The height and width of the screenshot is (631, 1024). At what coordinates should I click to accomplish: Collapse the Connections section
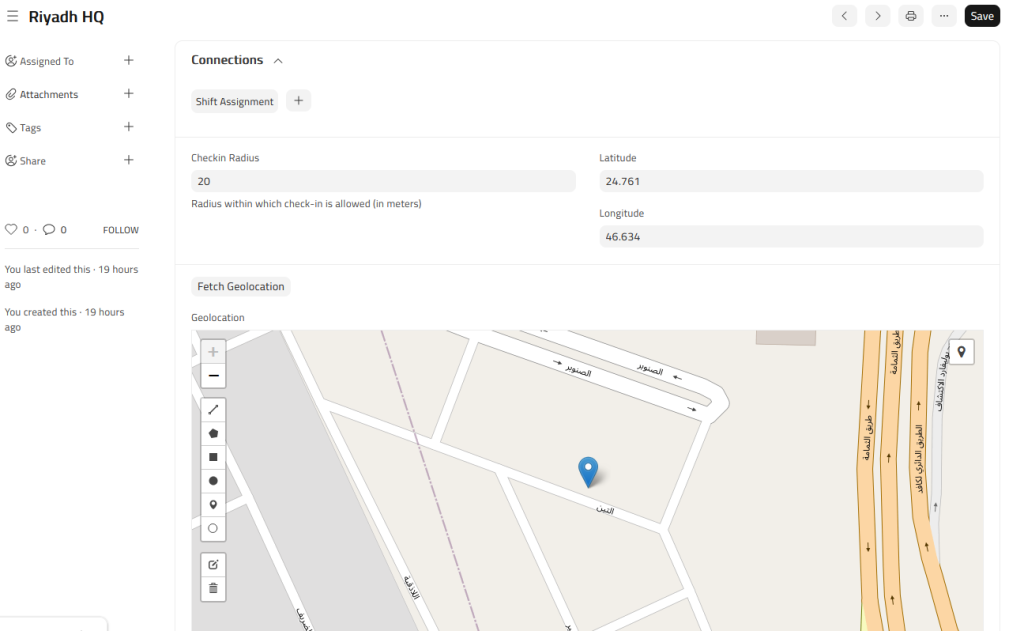coord(278,61)
